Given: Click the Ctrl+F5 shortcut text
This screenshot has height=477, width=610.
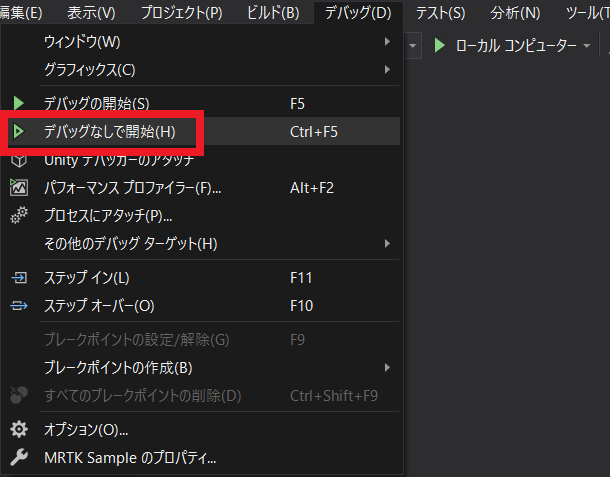Looking at the screenshot, I should [314, 132].
